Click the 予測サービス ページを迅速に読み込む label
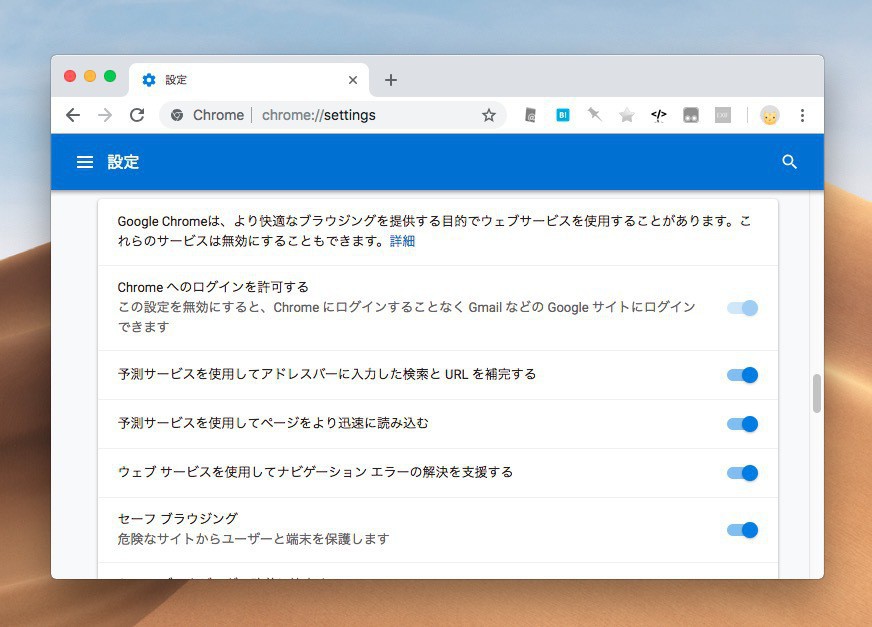This screenshot has height=627, width=872. pyautogui.click(x=273, y=423)
